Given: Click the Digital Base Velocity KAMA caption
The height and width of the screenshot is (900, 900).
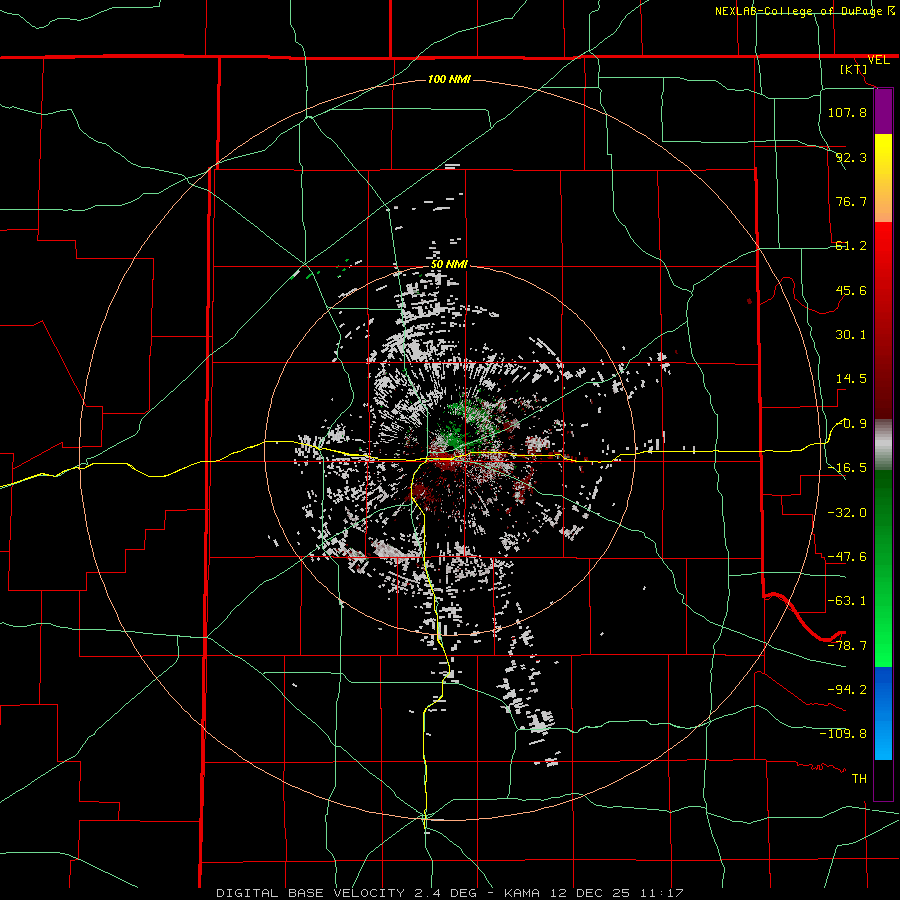Looking at the screenshot, I should (449, 893).
